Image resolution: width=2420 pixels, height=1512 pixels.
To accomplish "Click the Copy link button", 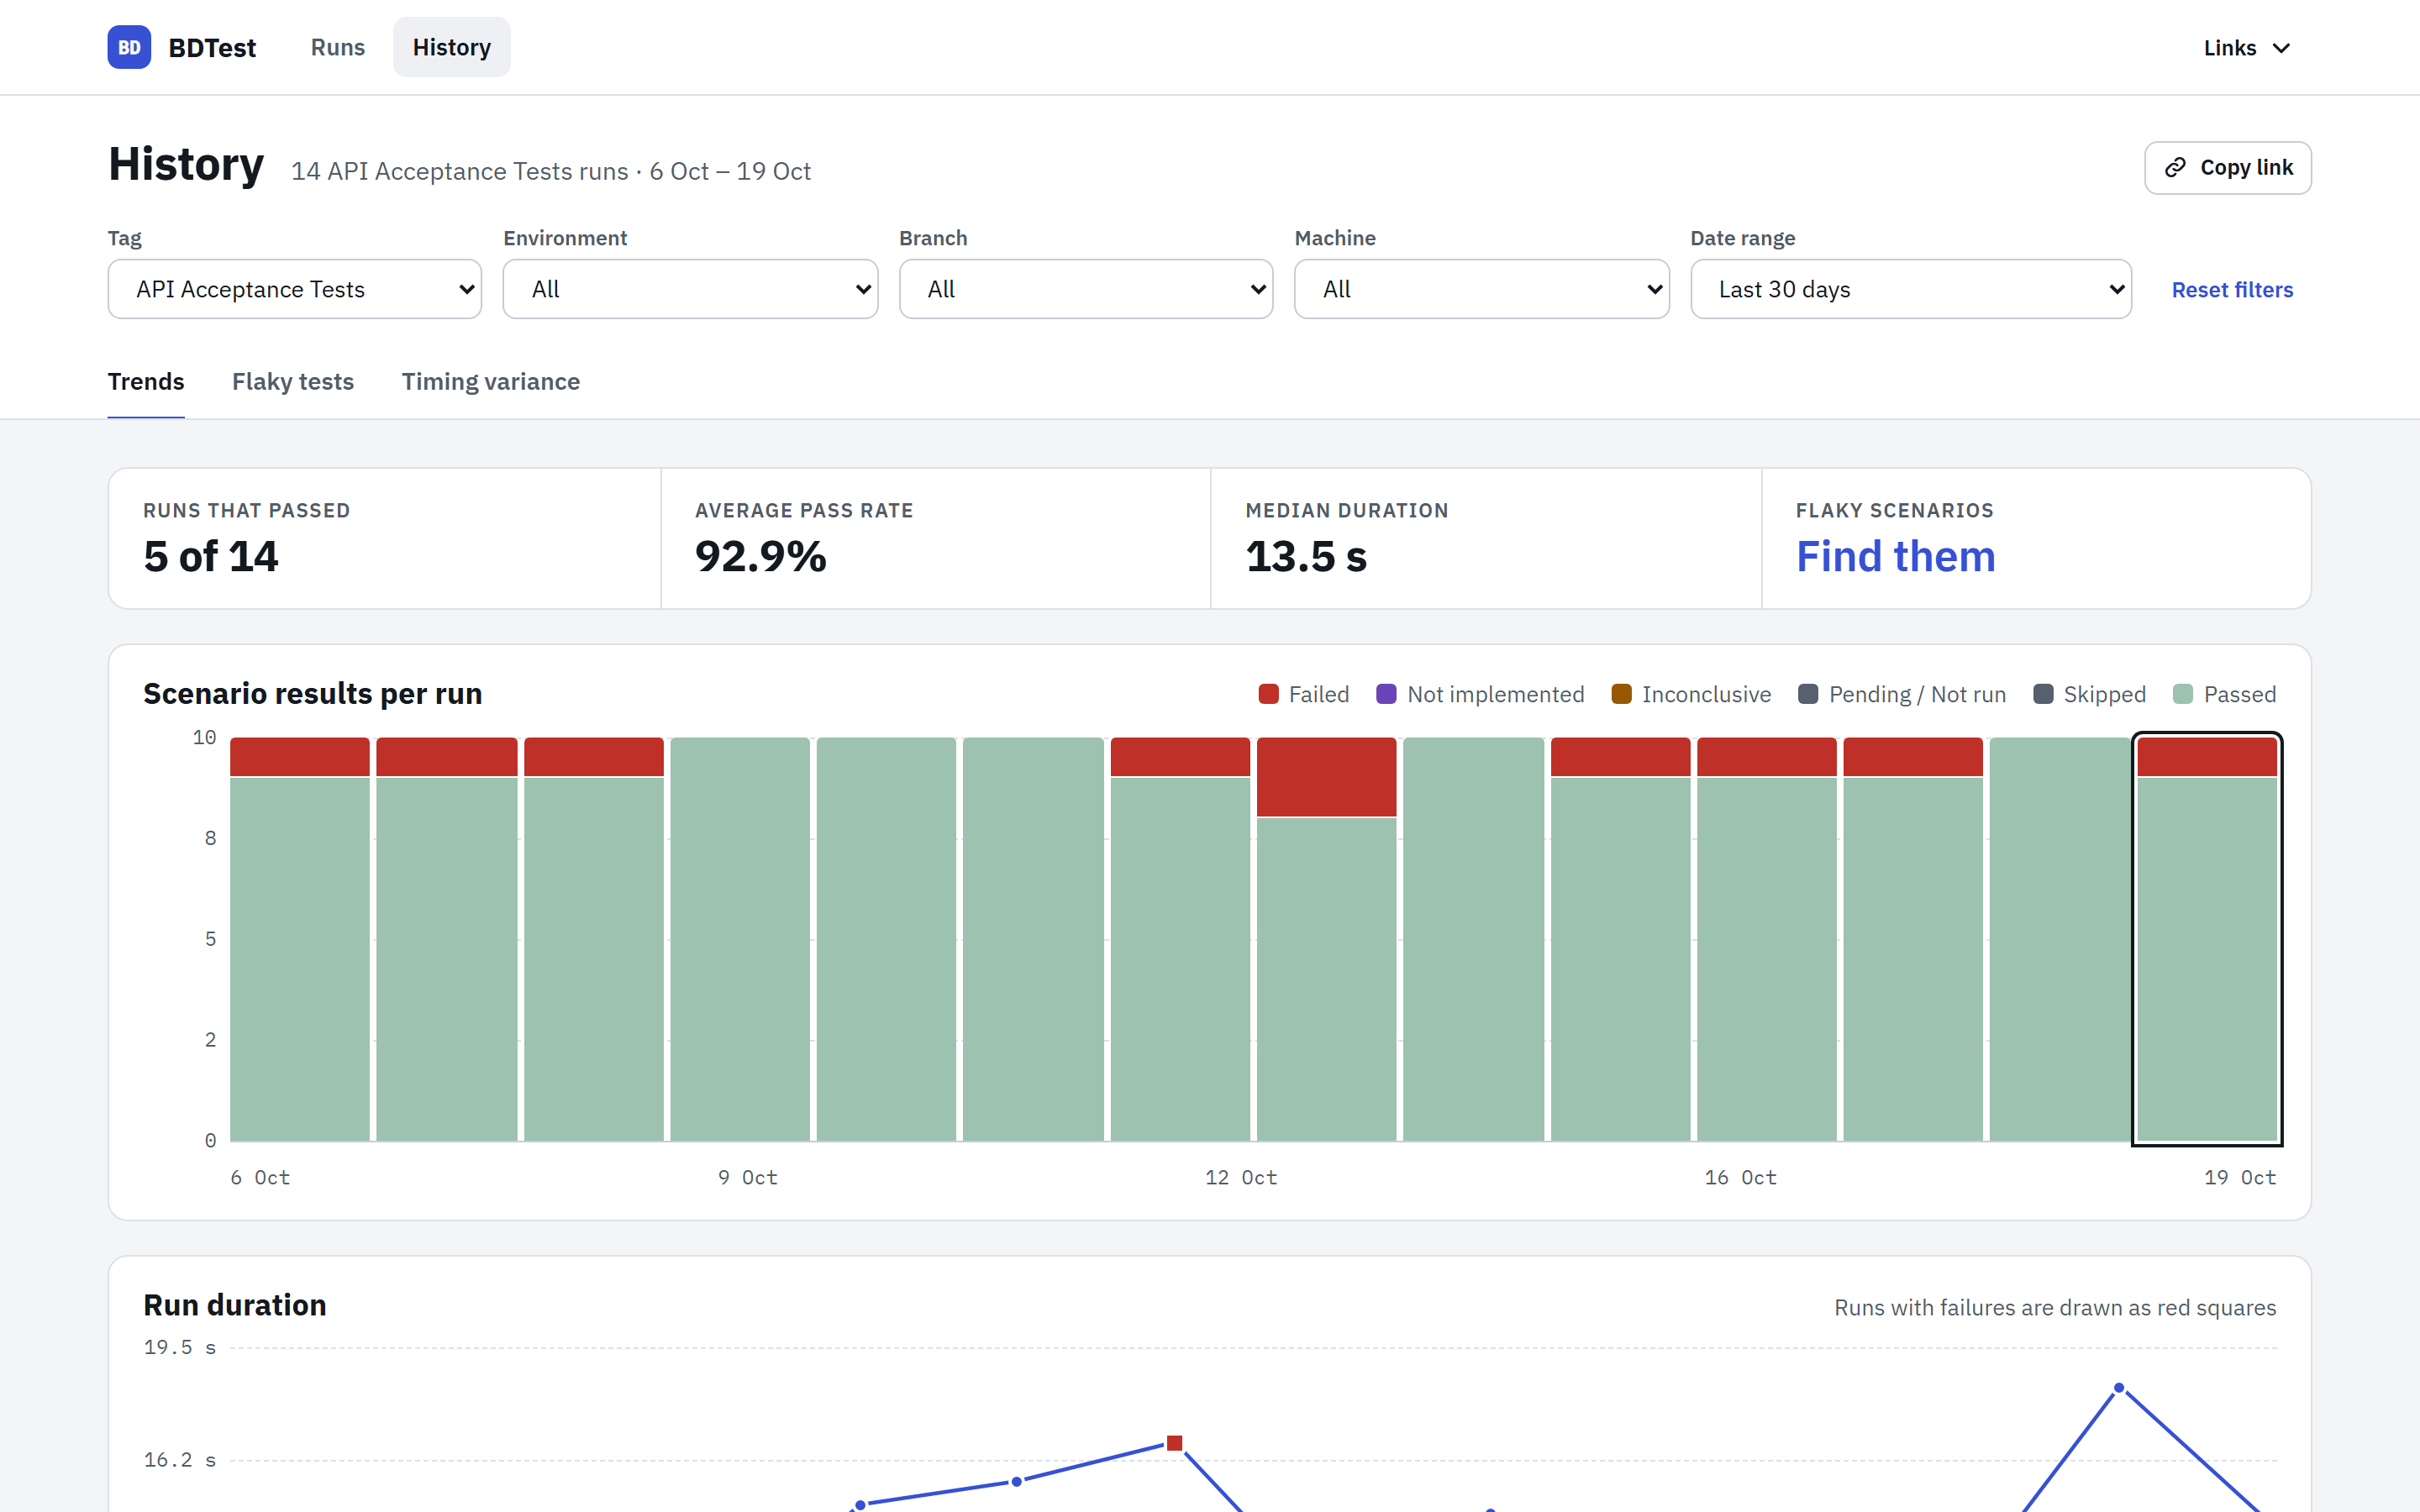I will (x=2228, y=168).
